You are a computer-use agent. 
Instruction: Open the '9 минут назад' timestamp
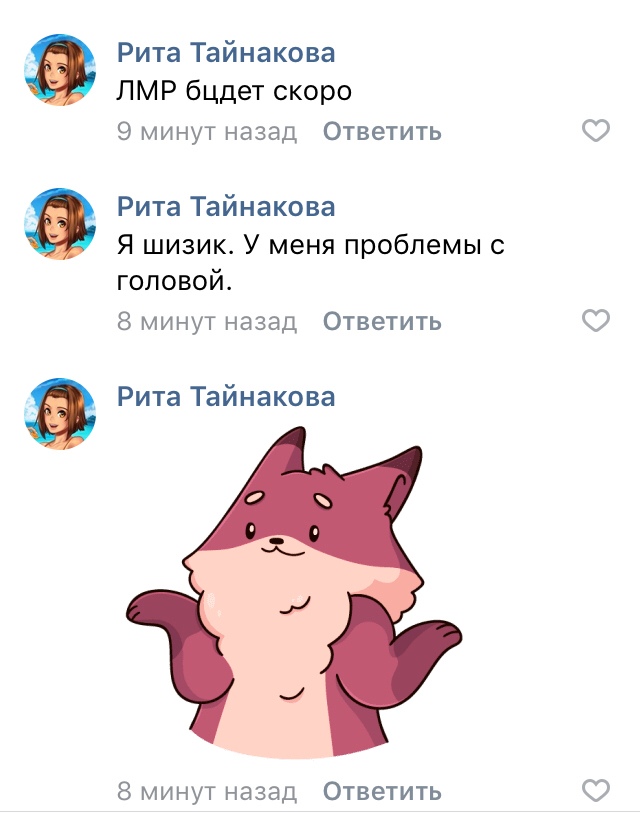point(207,131)
